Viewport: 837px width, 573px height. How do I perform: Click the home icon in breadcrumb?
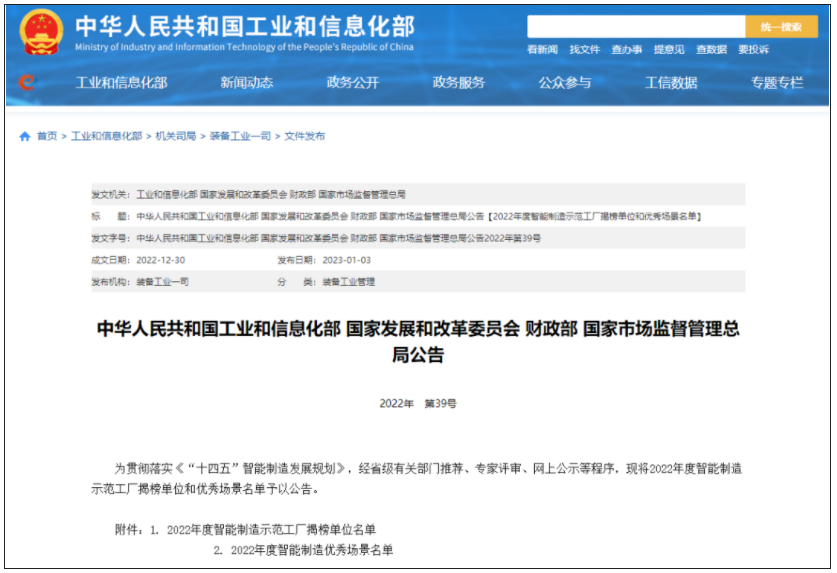click(25, 136)
